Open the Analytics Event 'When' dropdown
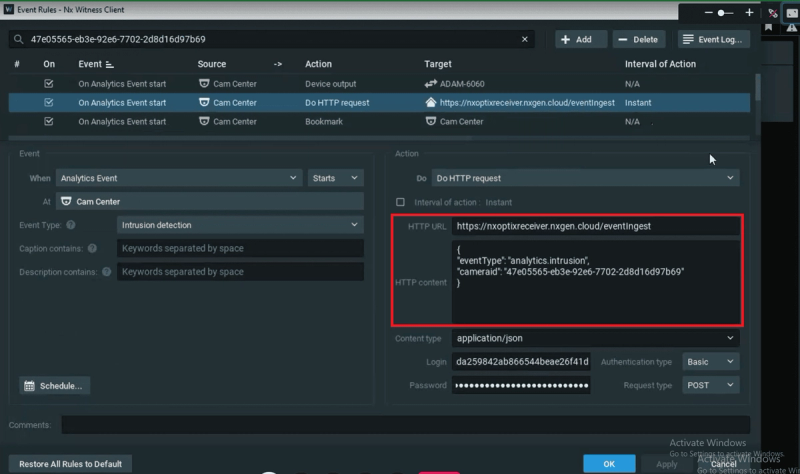Screen dimensions: 800x474 point(179,178)
